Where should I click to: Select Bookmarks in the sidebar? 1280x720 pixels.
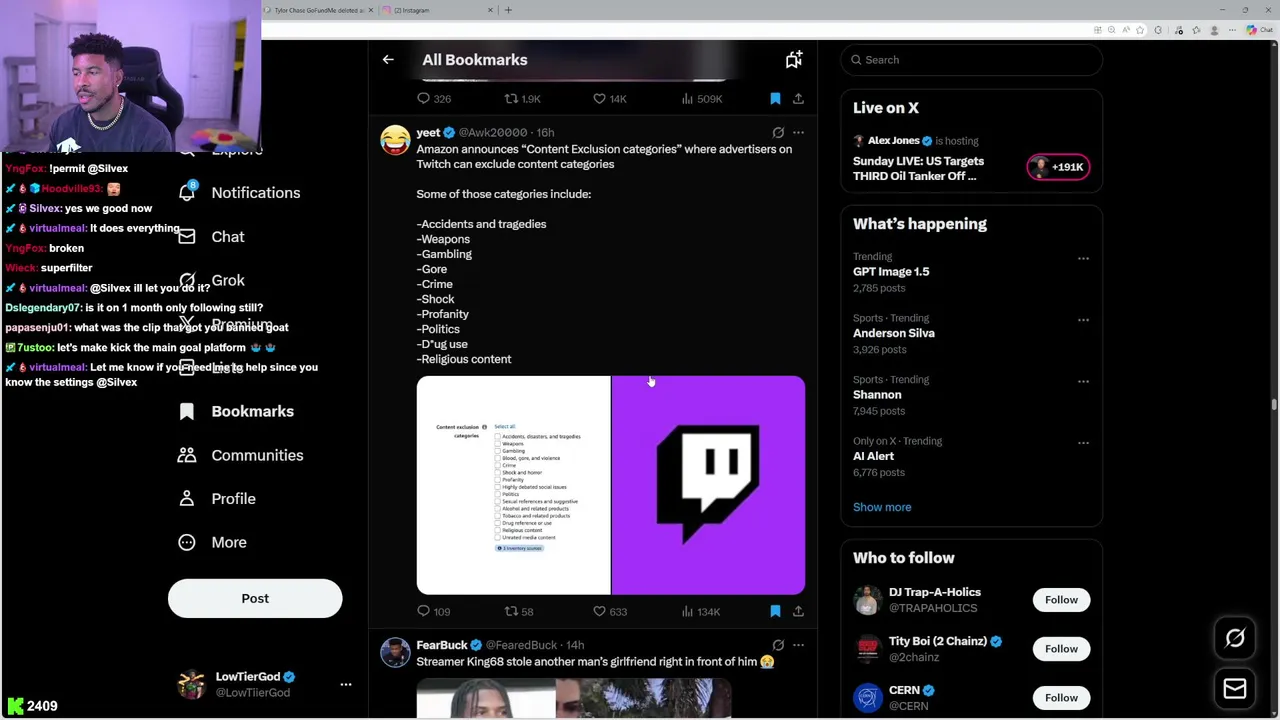pos(237,411)
